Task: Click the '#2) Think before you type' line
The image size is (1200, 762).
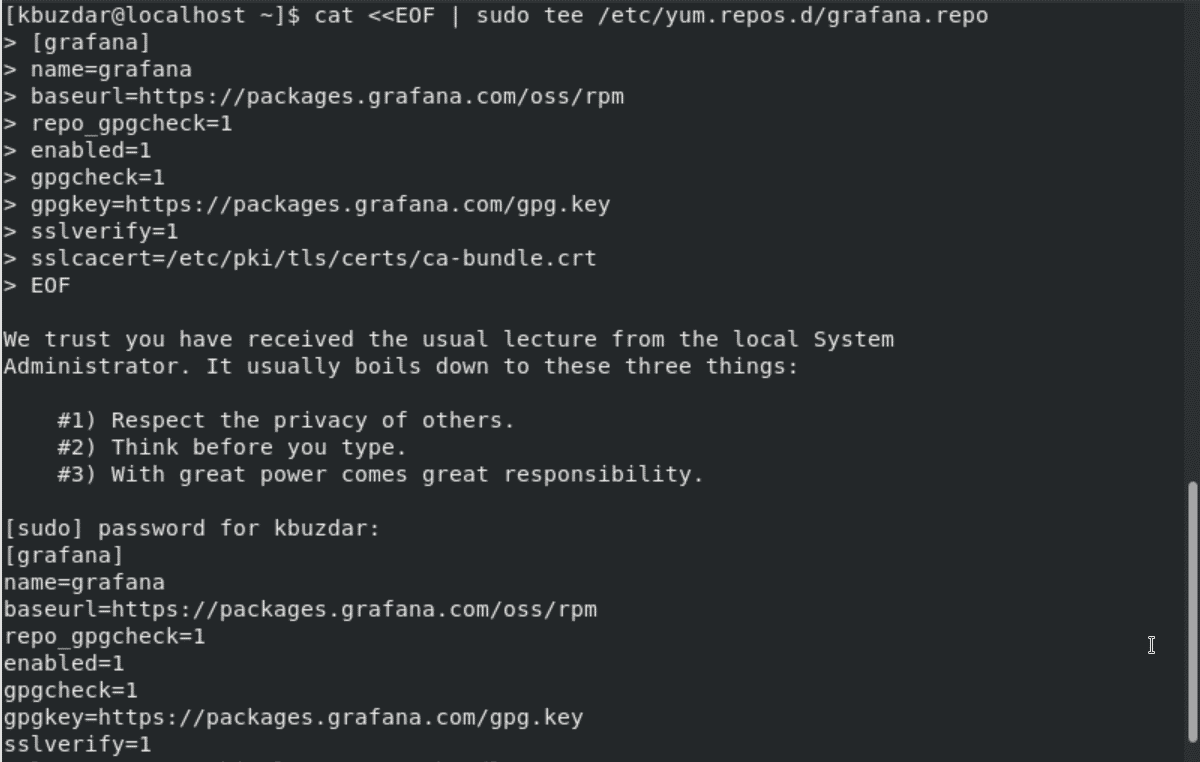Action: coord(232,447)
